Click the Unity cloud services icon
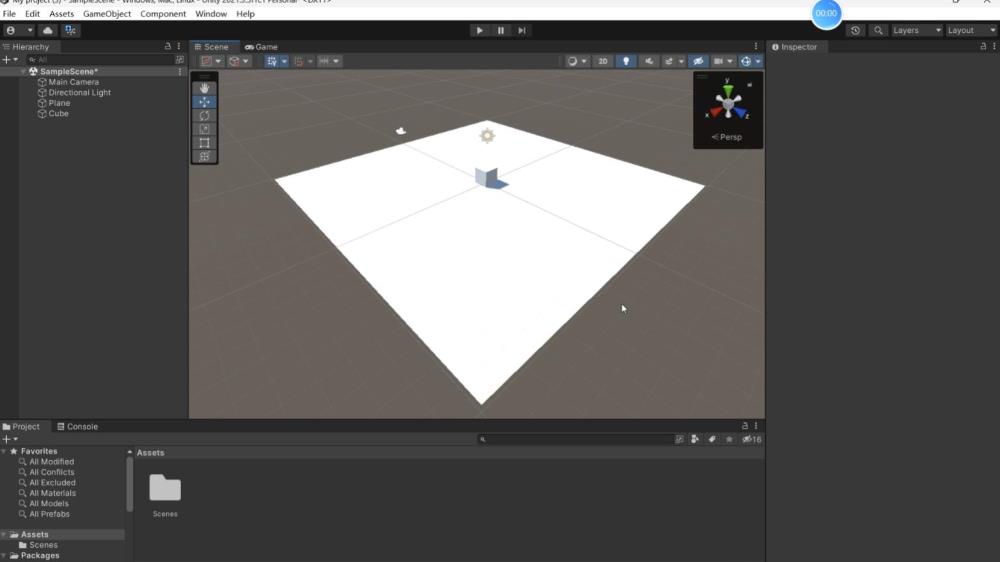1000x562 pixels. point(47,31)
